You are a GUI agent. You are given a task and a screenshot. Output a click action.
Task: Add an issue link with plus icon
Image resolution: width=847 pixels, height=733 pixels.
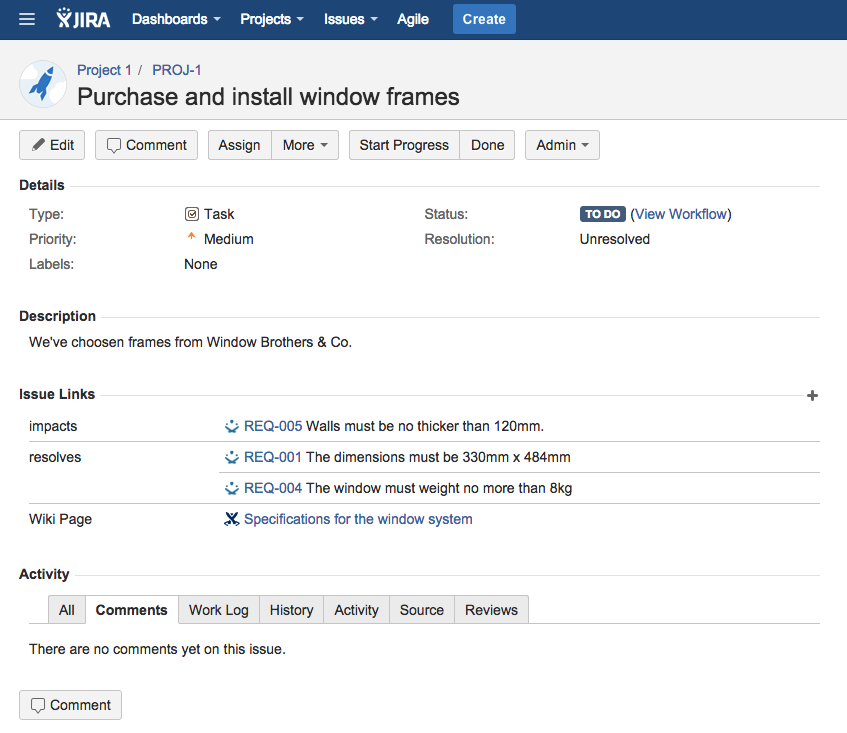coord(812,396)
